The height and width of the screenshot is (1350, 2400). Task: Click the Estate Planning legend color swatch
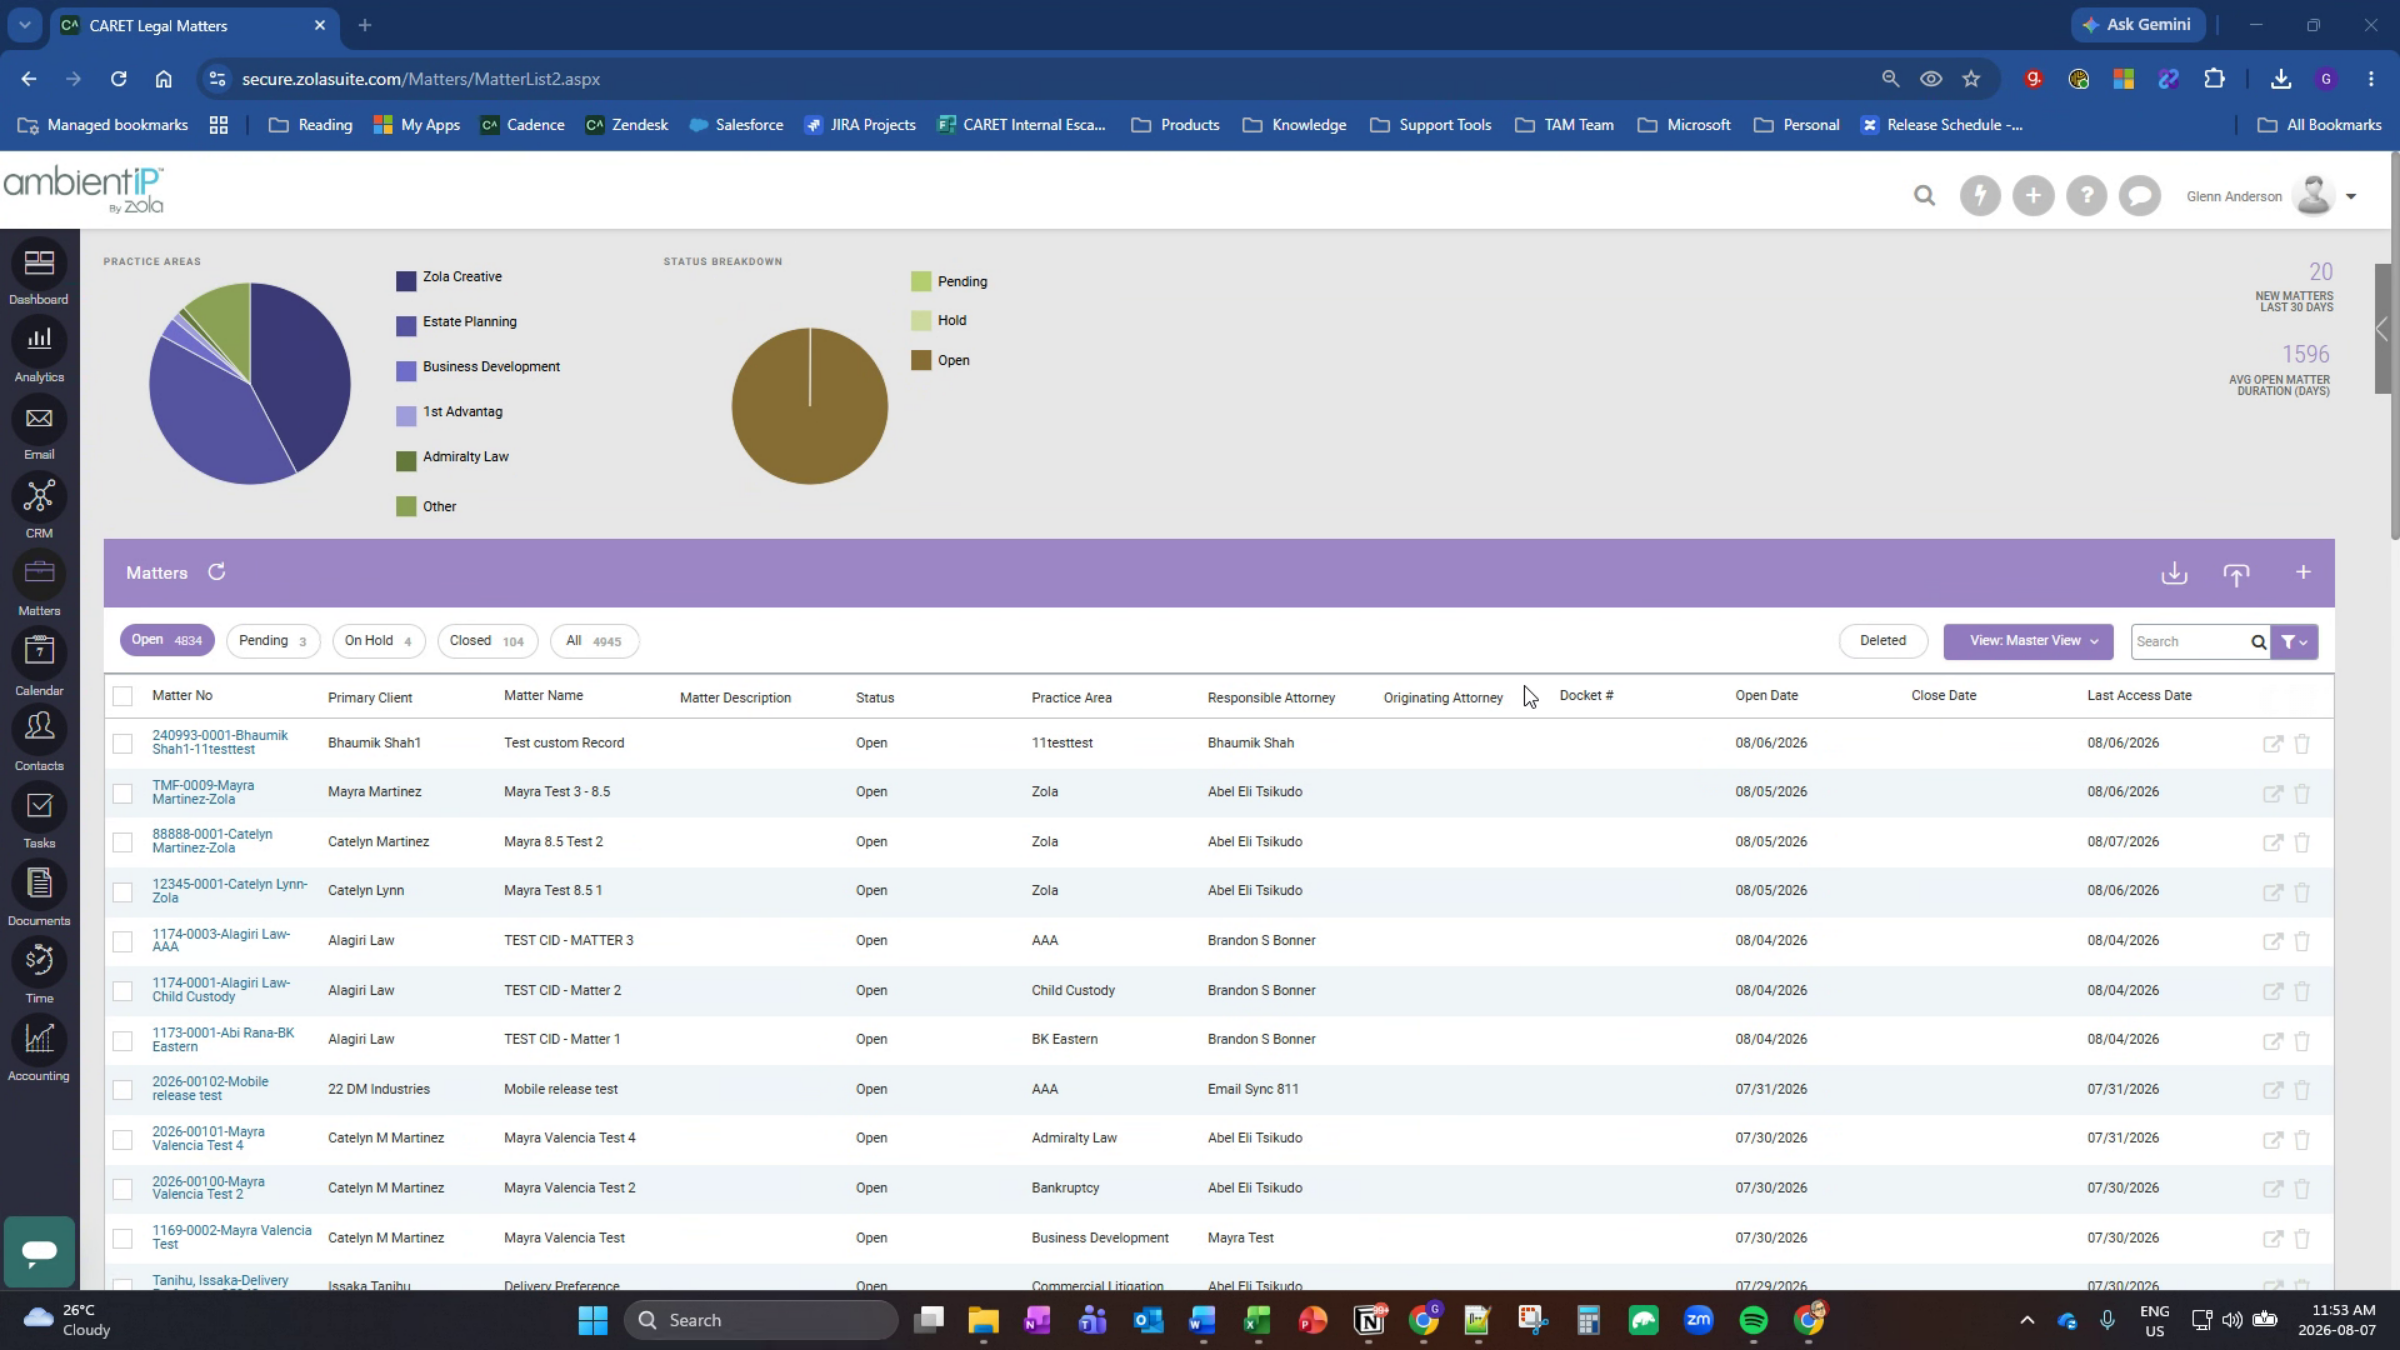tap(406, 326)
